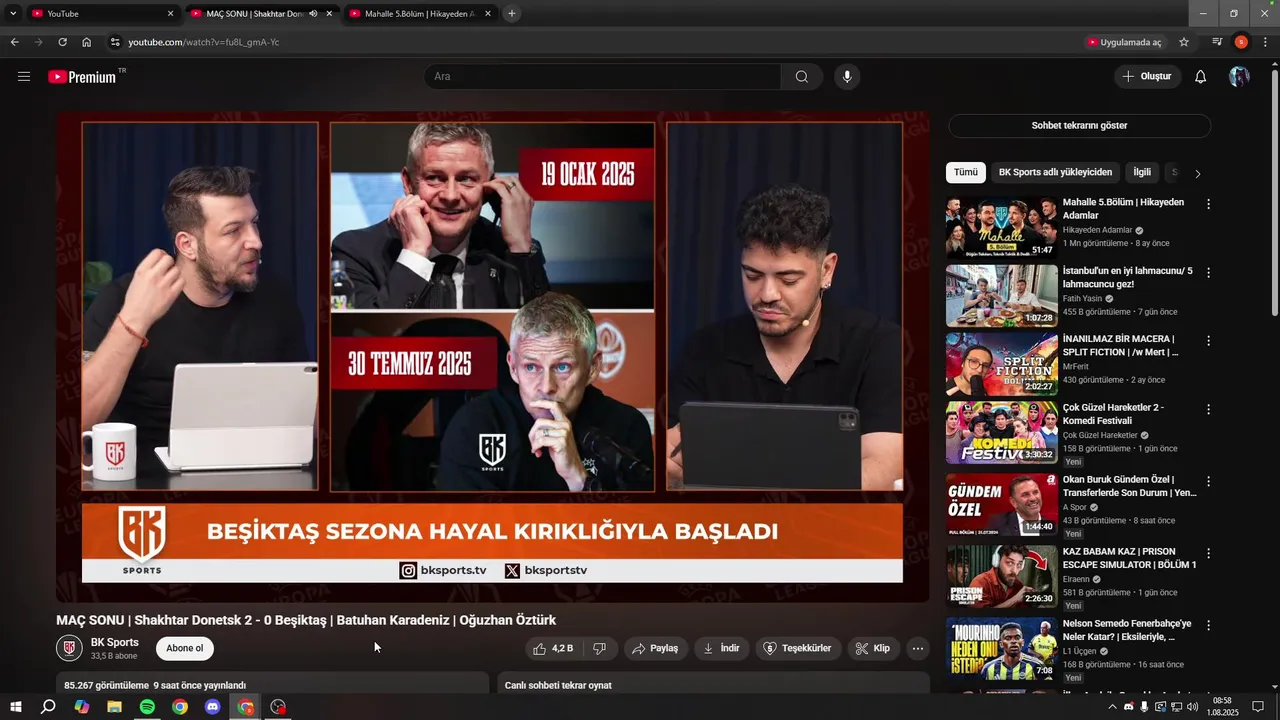Bookmark this page with star icon
The height and width of the screenshot is (720, 1280).
[x=1184, y=42]
